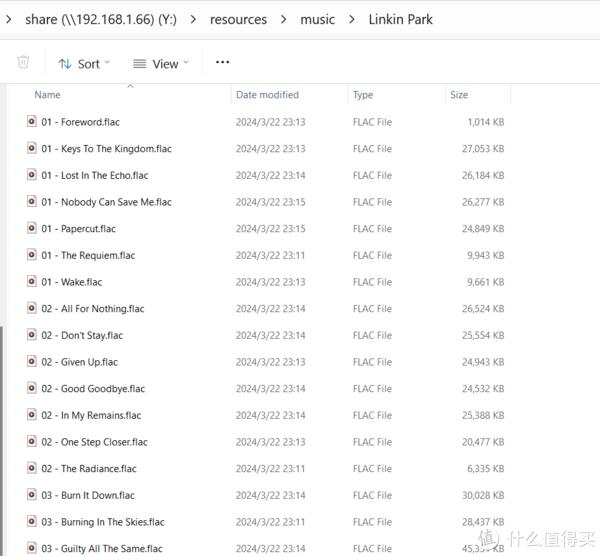This screenshot has width=600, height=556.
Task: Click the file icon of The Radiance.flac
Action: [32, 468]
